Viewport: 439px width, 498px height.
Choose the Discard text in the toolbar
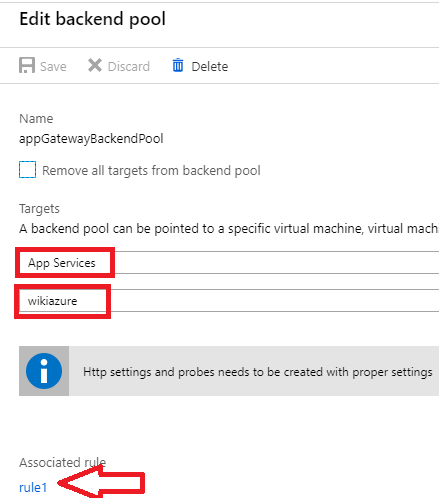[x=129, y=66]
